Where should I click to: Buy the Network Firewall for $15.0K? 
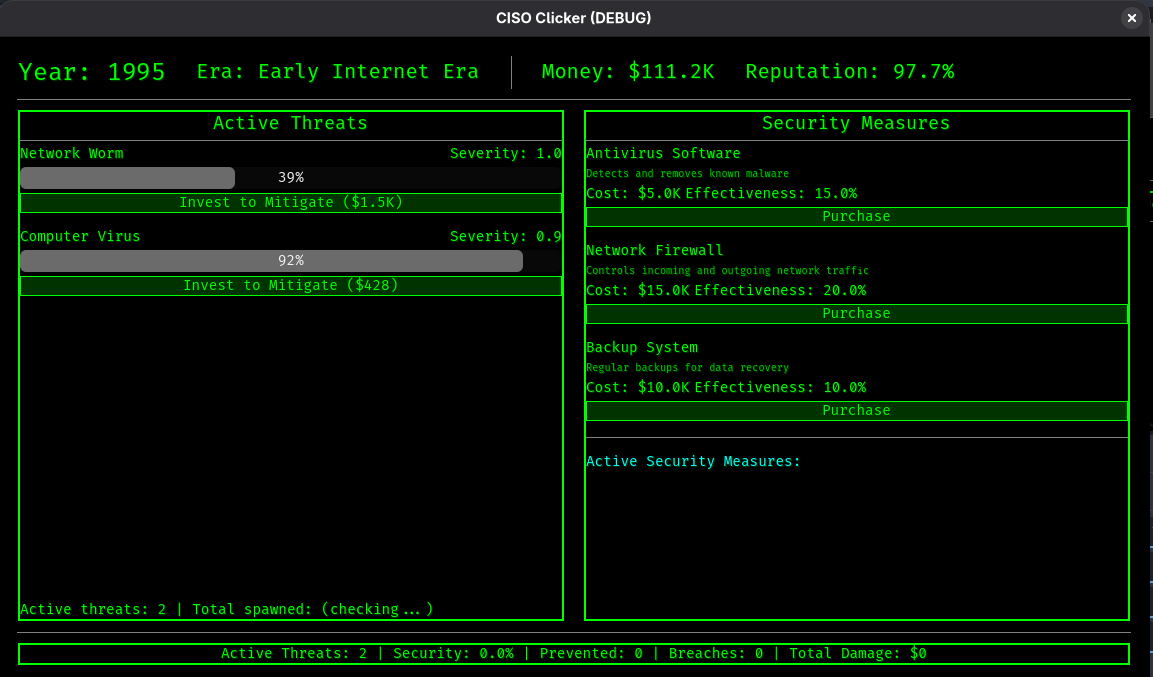[x=856, y=314]
